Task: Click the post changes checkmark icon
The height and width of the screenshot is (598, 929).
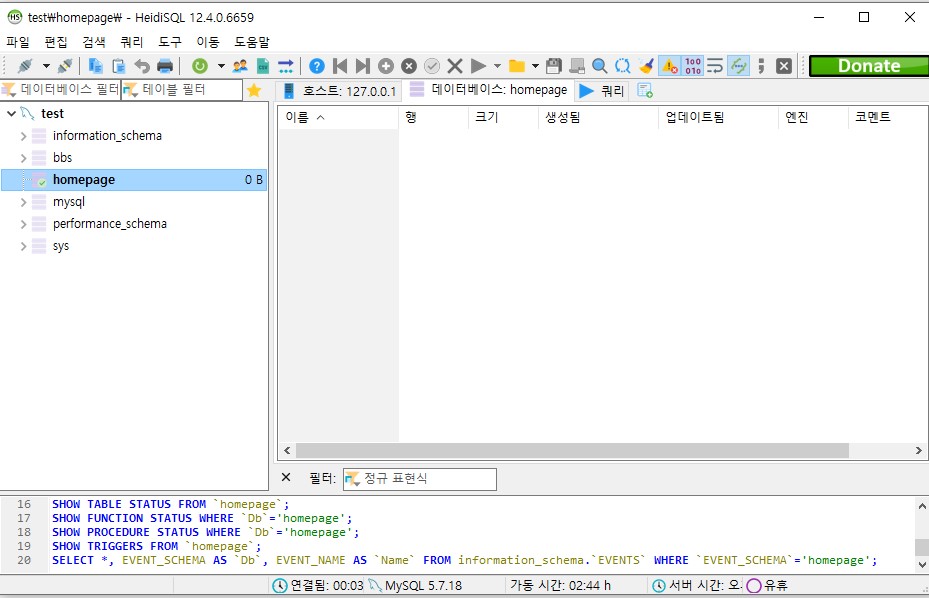Action: click(432, 66)
